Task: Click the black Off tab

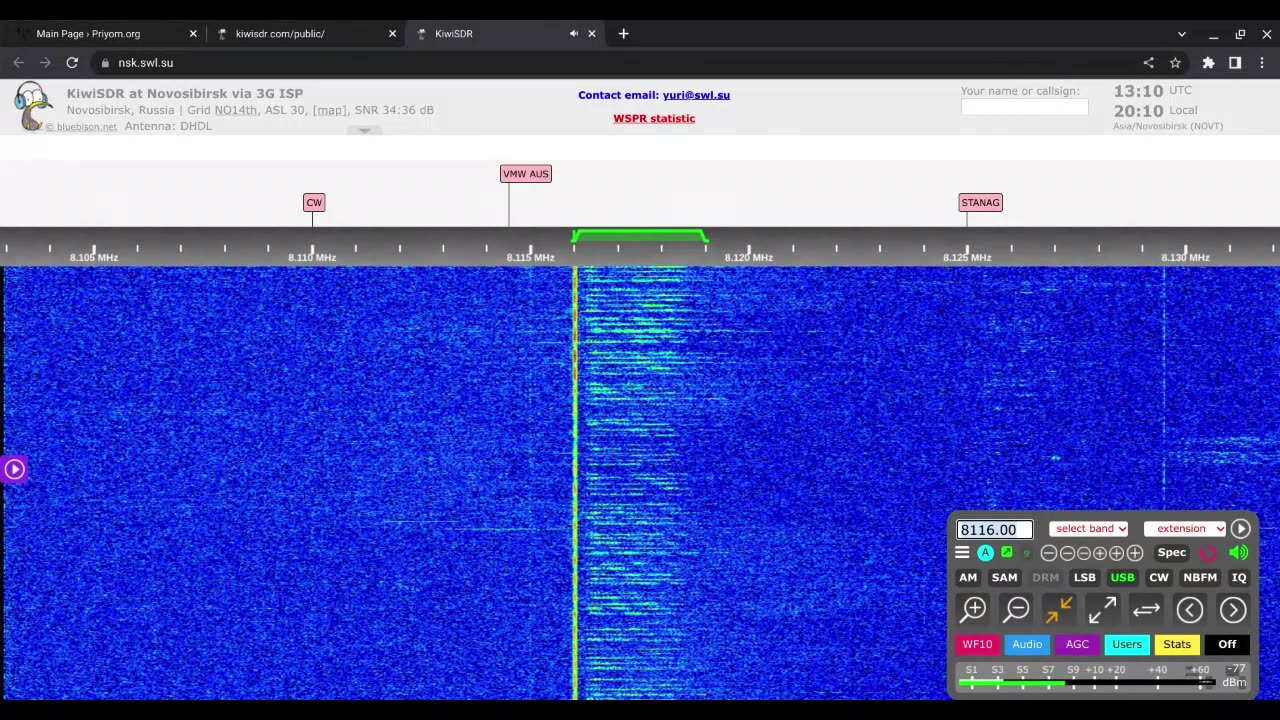Action: (1227, 644)
